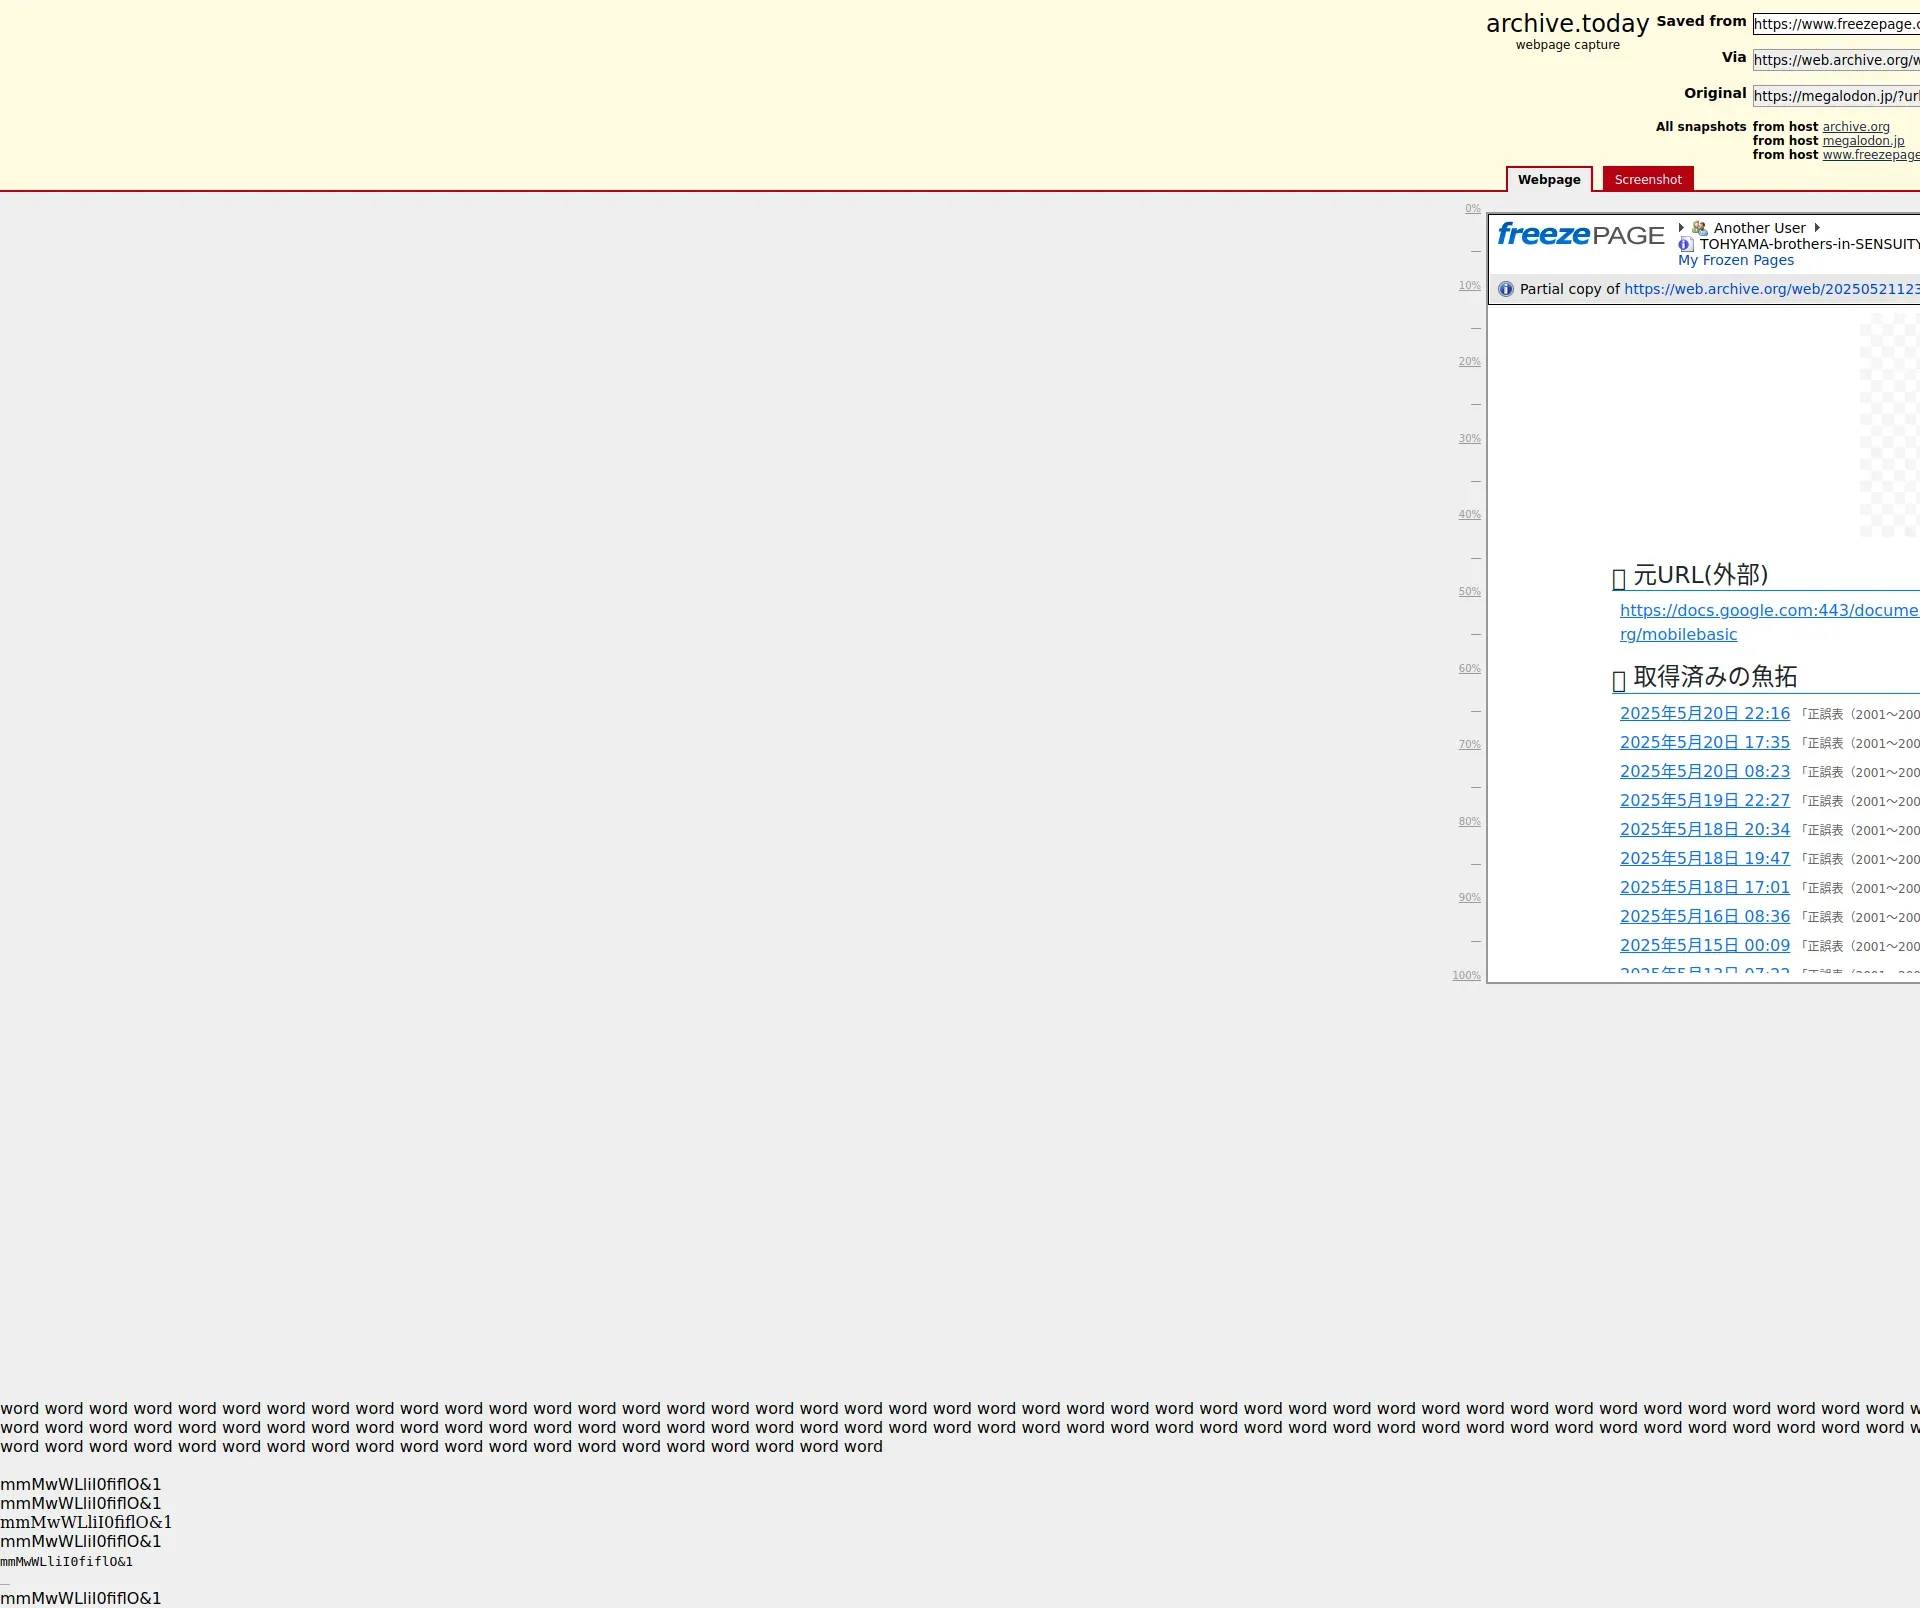
Task: Open the My Frozen Pages link
Action: click(1735, 260)
